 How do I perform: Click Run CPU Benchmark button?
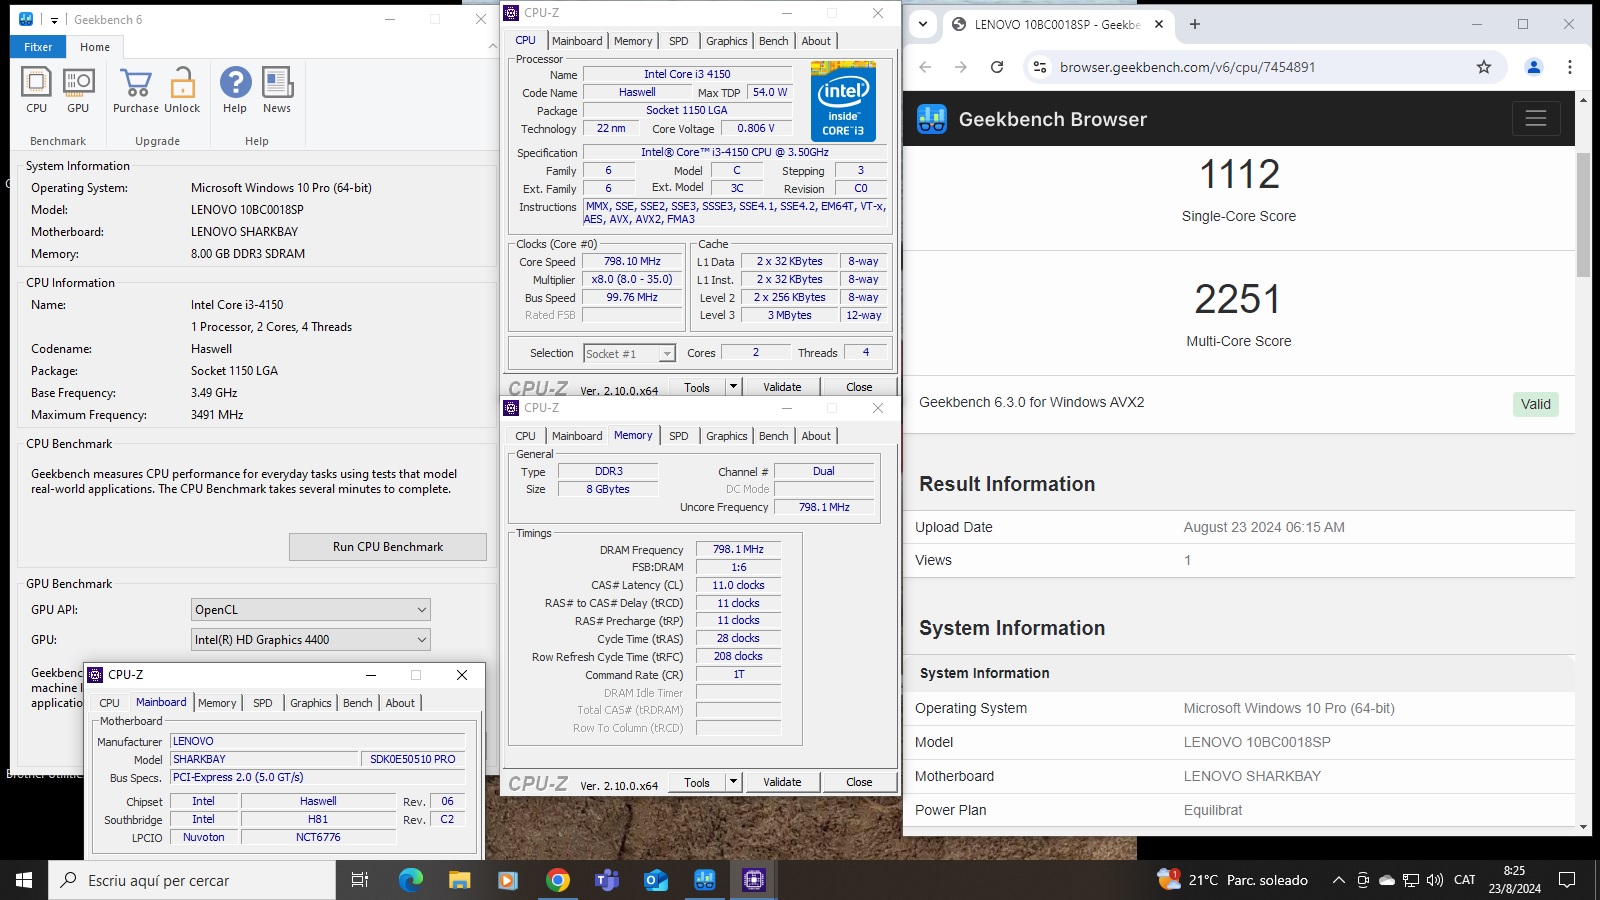click(x=388, y=547)
